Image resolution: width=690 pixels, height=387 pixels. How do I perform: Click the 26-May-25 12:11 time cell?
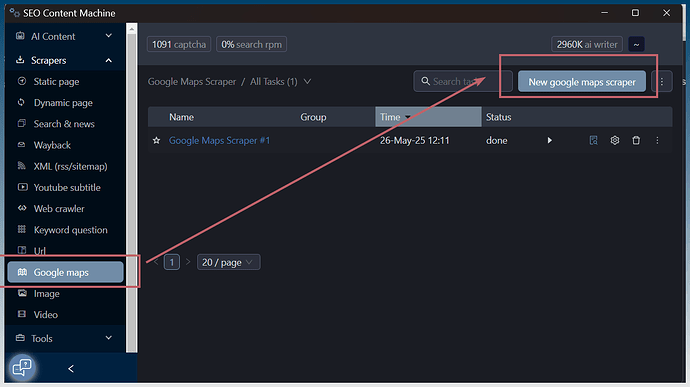(415, 140)
